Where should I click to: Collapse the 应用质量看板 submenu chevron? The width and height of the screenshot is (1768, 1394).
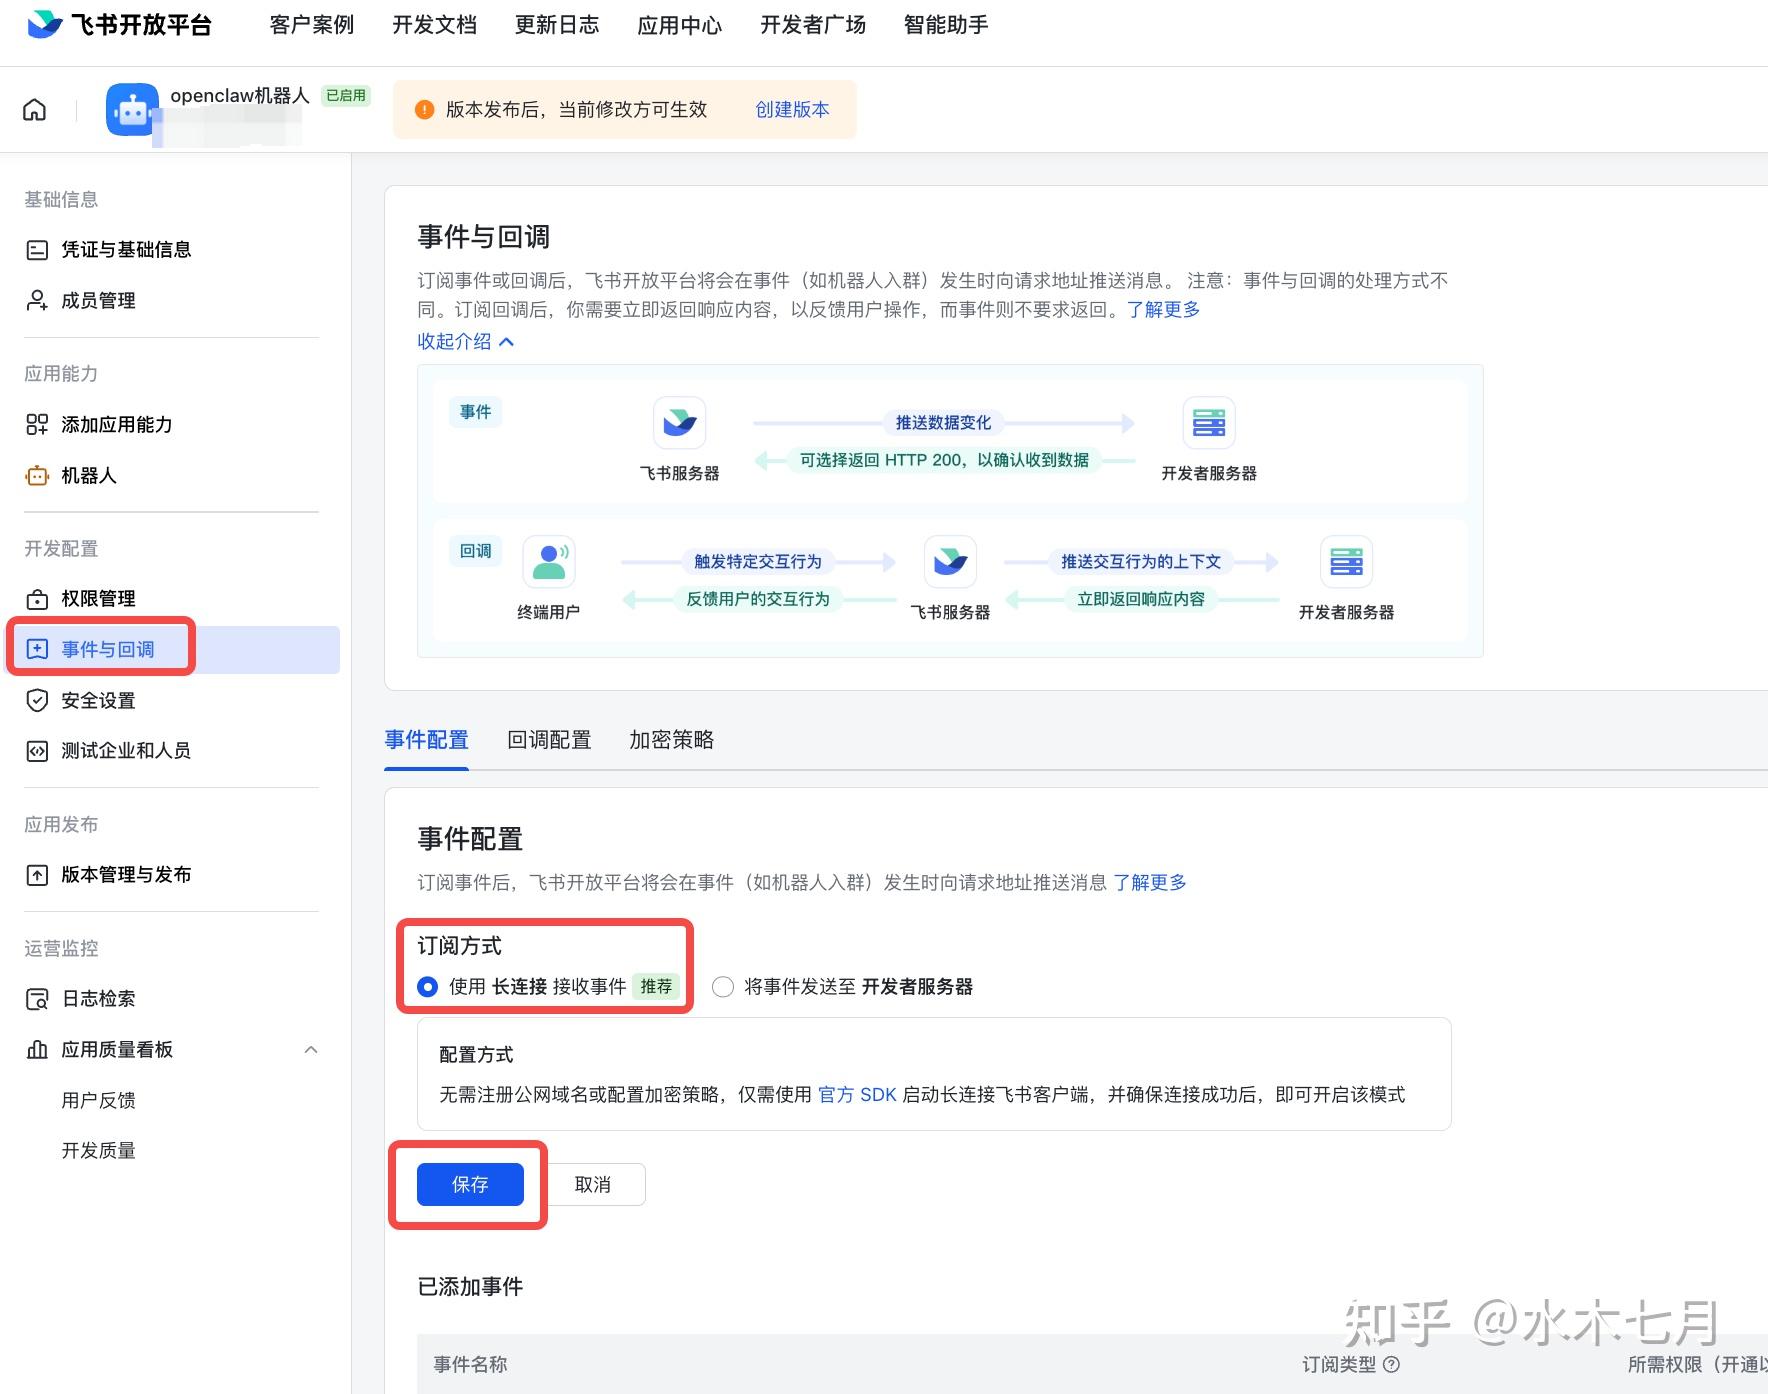(x=311, y=1049)
